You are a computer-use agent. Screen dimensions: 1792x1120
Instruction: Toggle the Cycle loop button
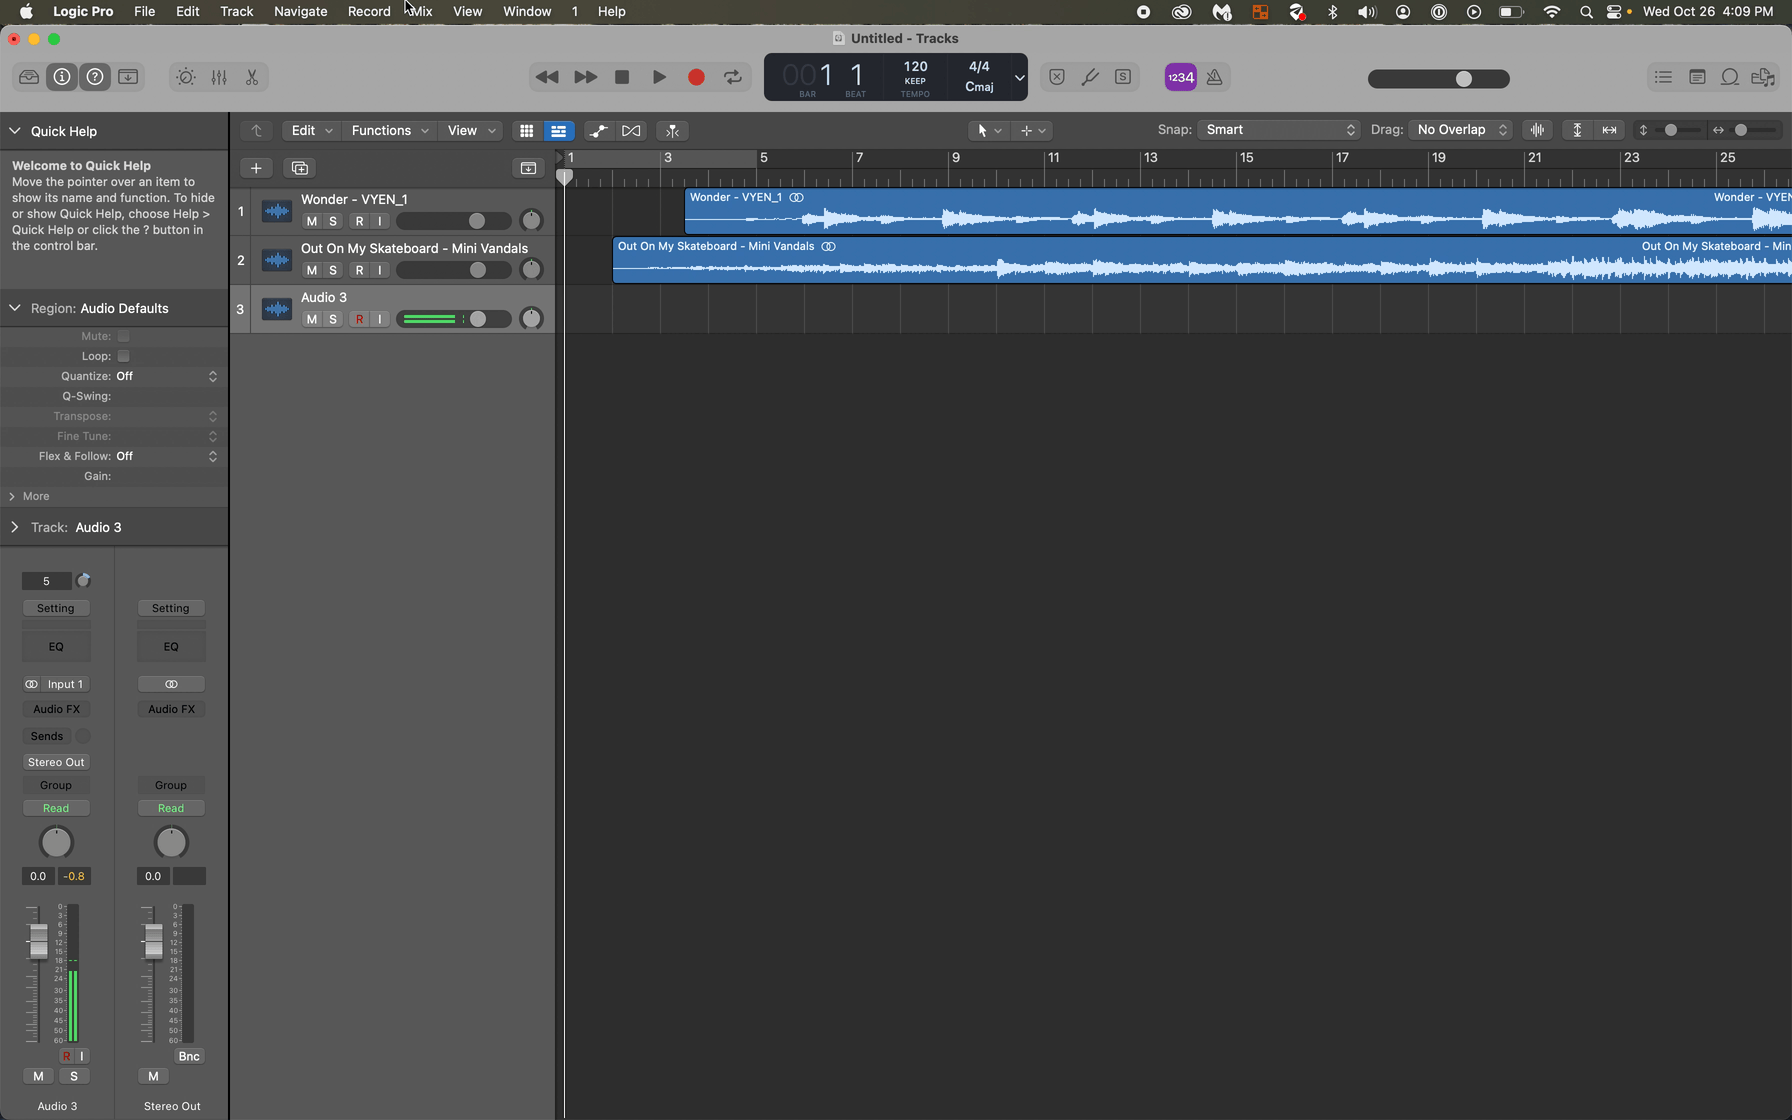point(733,77)
